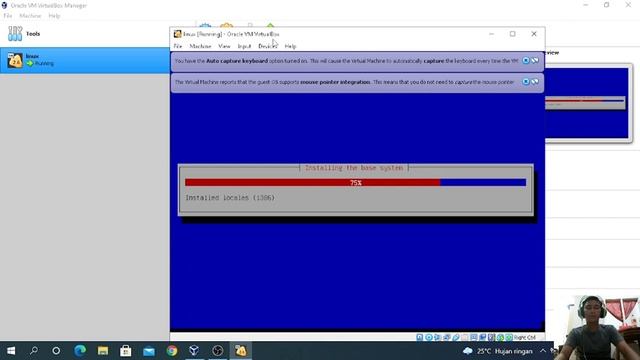
Task: Open Windows taskbar search
Action: [x=33, y=351]
